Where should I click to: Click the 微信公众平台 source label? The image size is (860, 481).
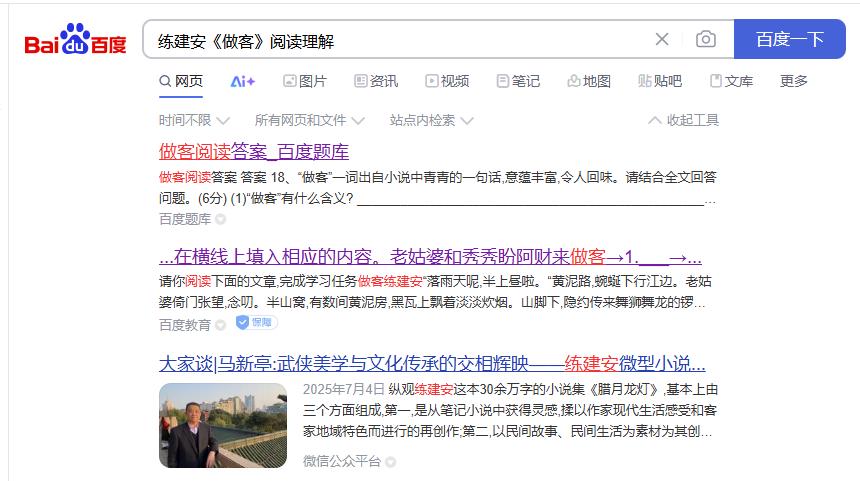(342, 461)
